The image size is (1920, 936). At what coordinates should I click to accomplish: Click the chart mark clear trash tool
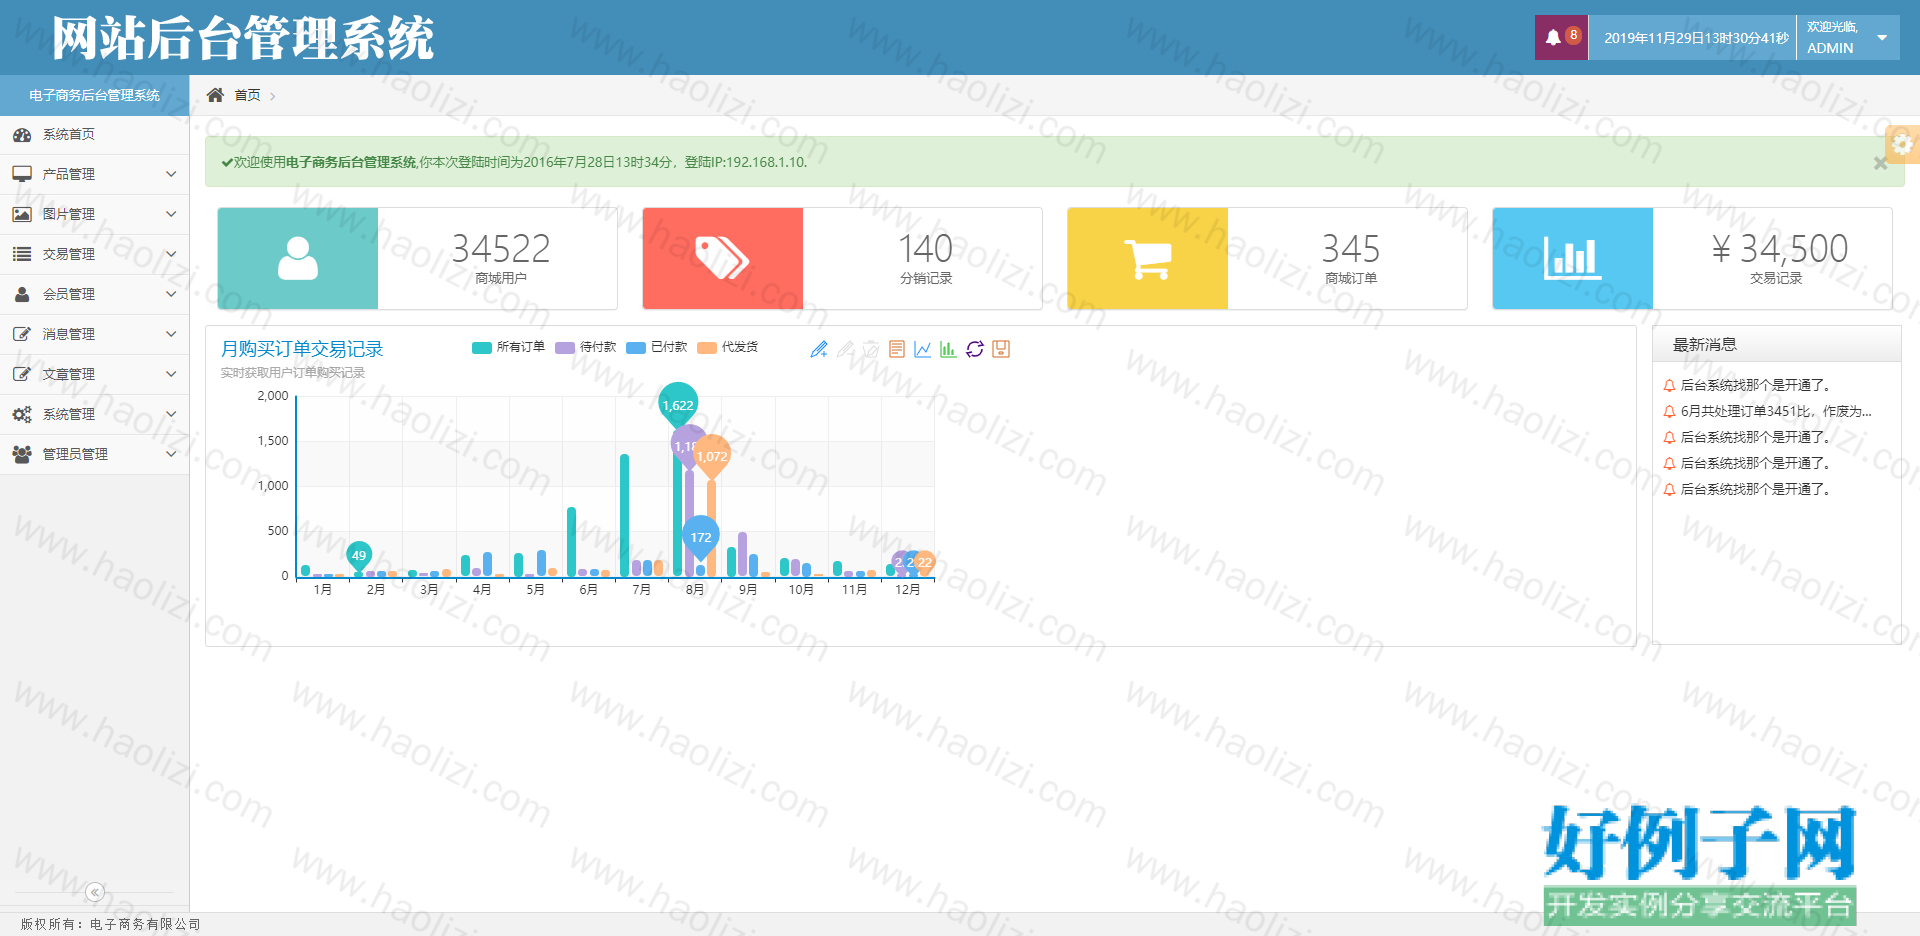click(871, 349)
